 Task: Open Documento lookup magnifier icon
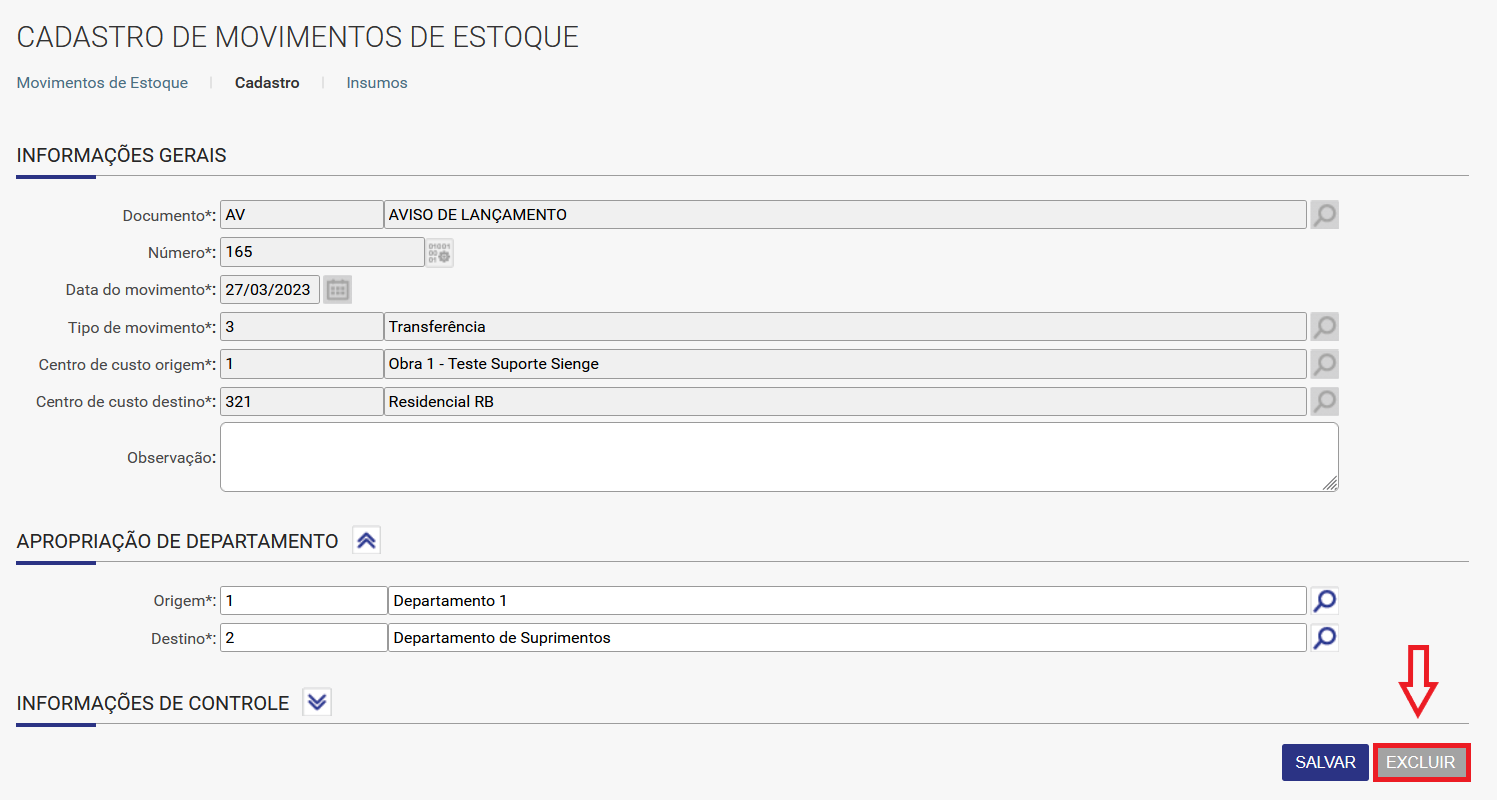tap(1325, 214)
